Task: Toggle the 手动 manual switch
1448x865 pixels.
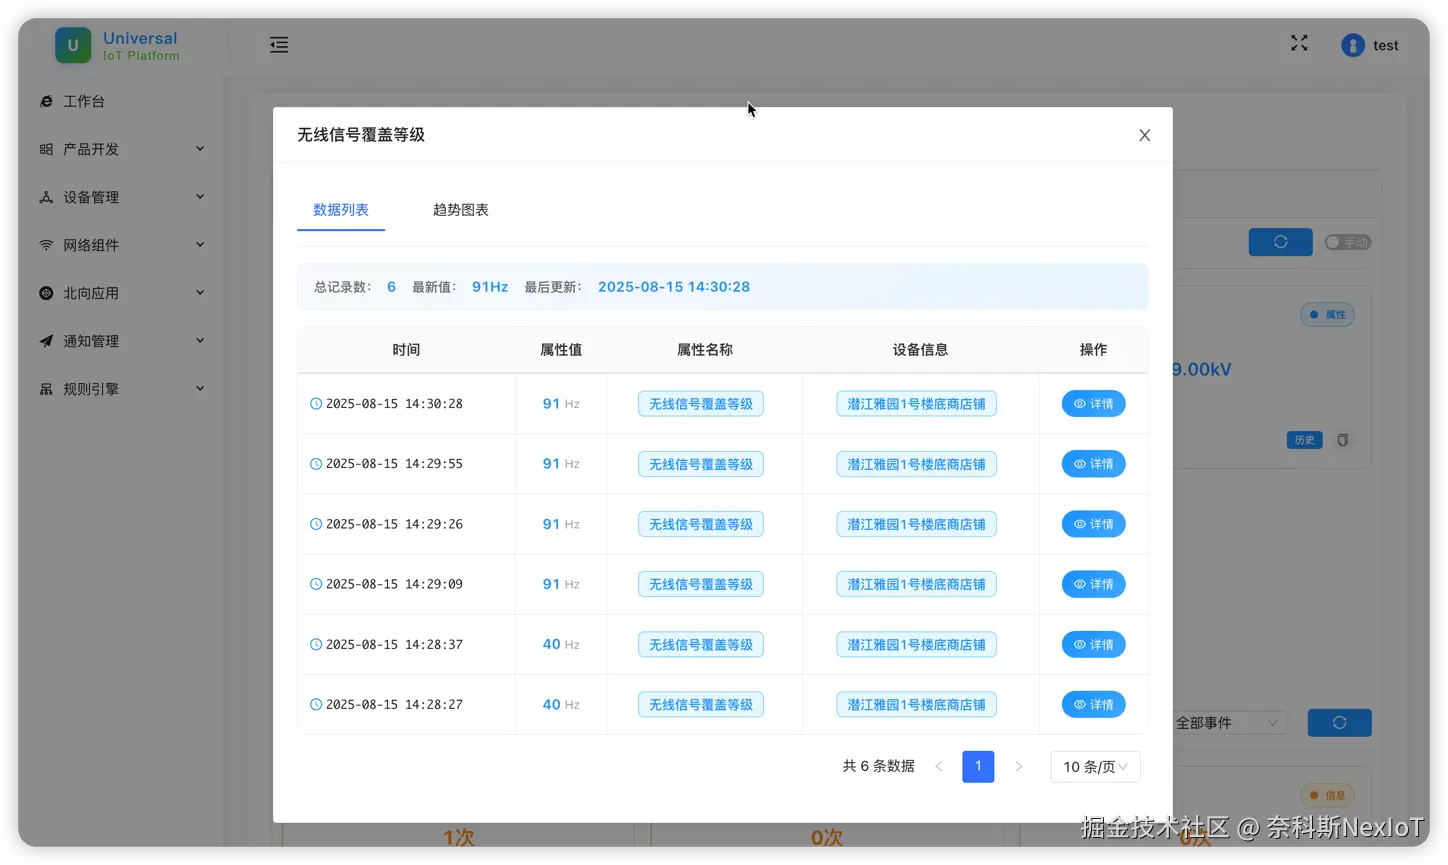Action: (1347, 241)
